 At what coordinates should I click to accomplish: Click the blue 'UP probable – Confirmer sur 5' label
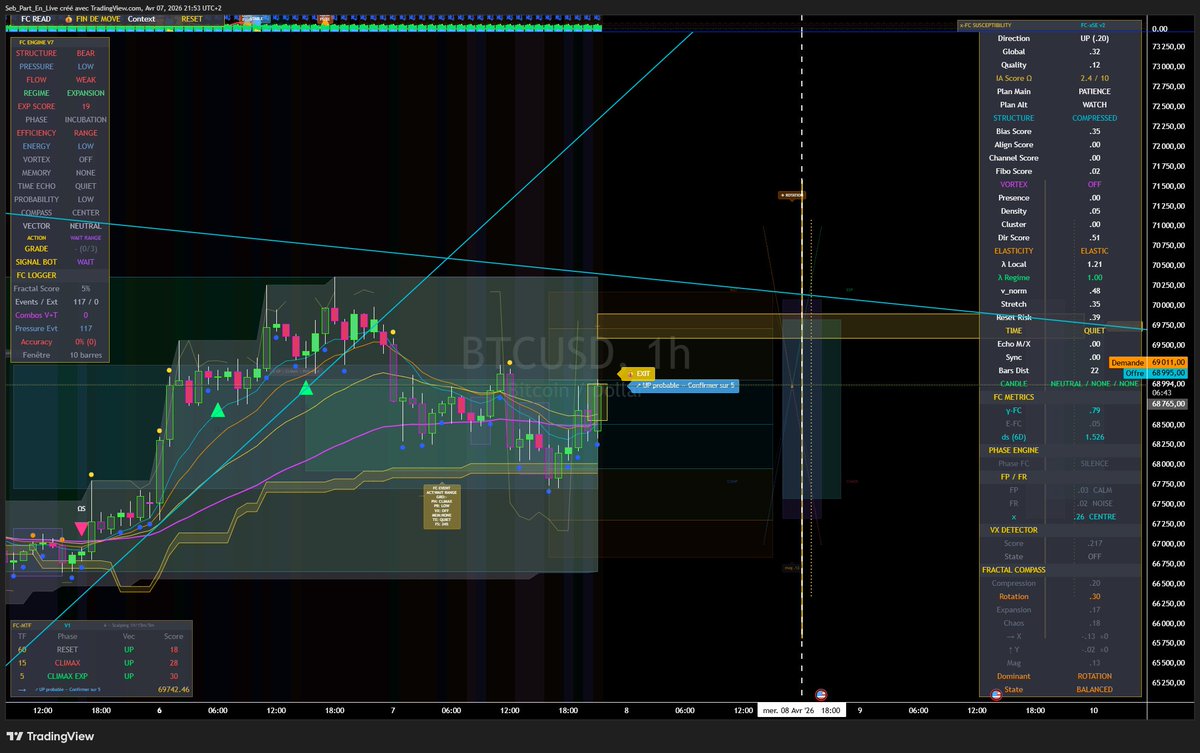pyautogui.click(x=686, y=386)
